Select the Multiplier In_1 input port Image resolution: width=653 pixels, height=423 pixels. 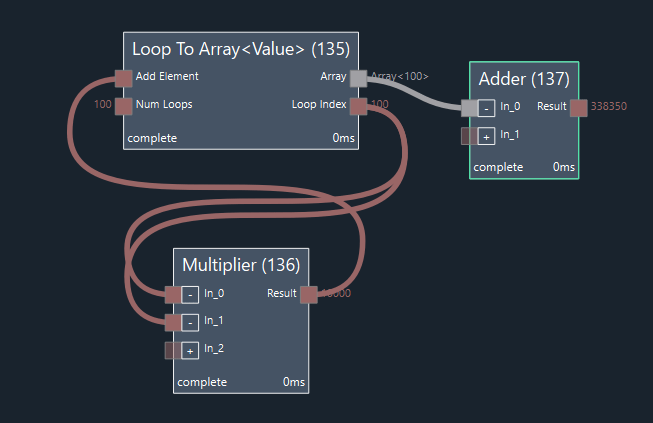tap(174, 322)
